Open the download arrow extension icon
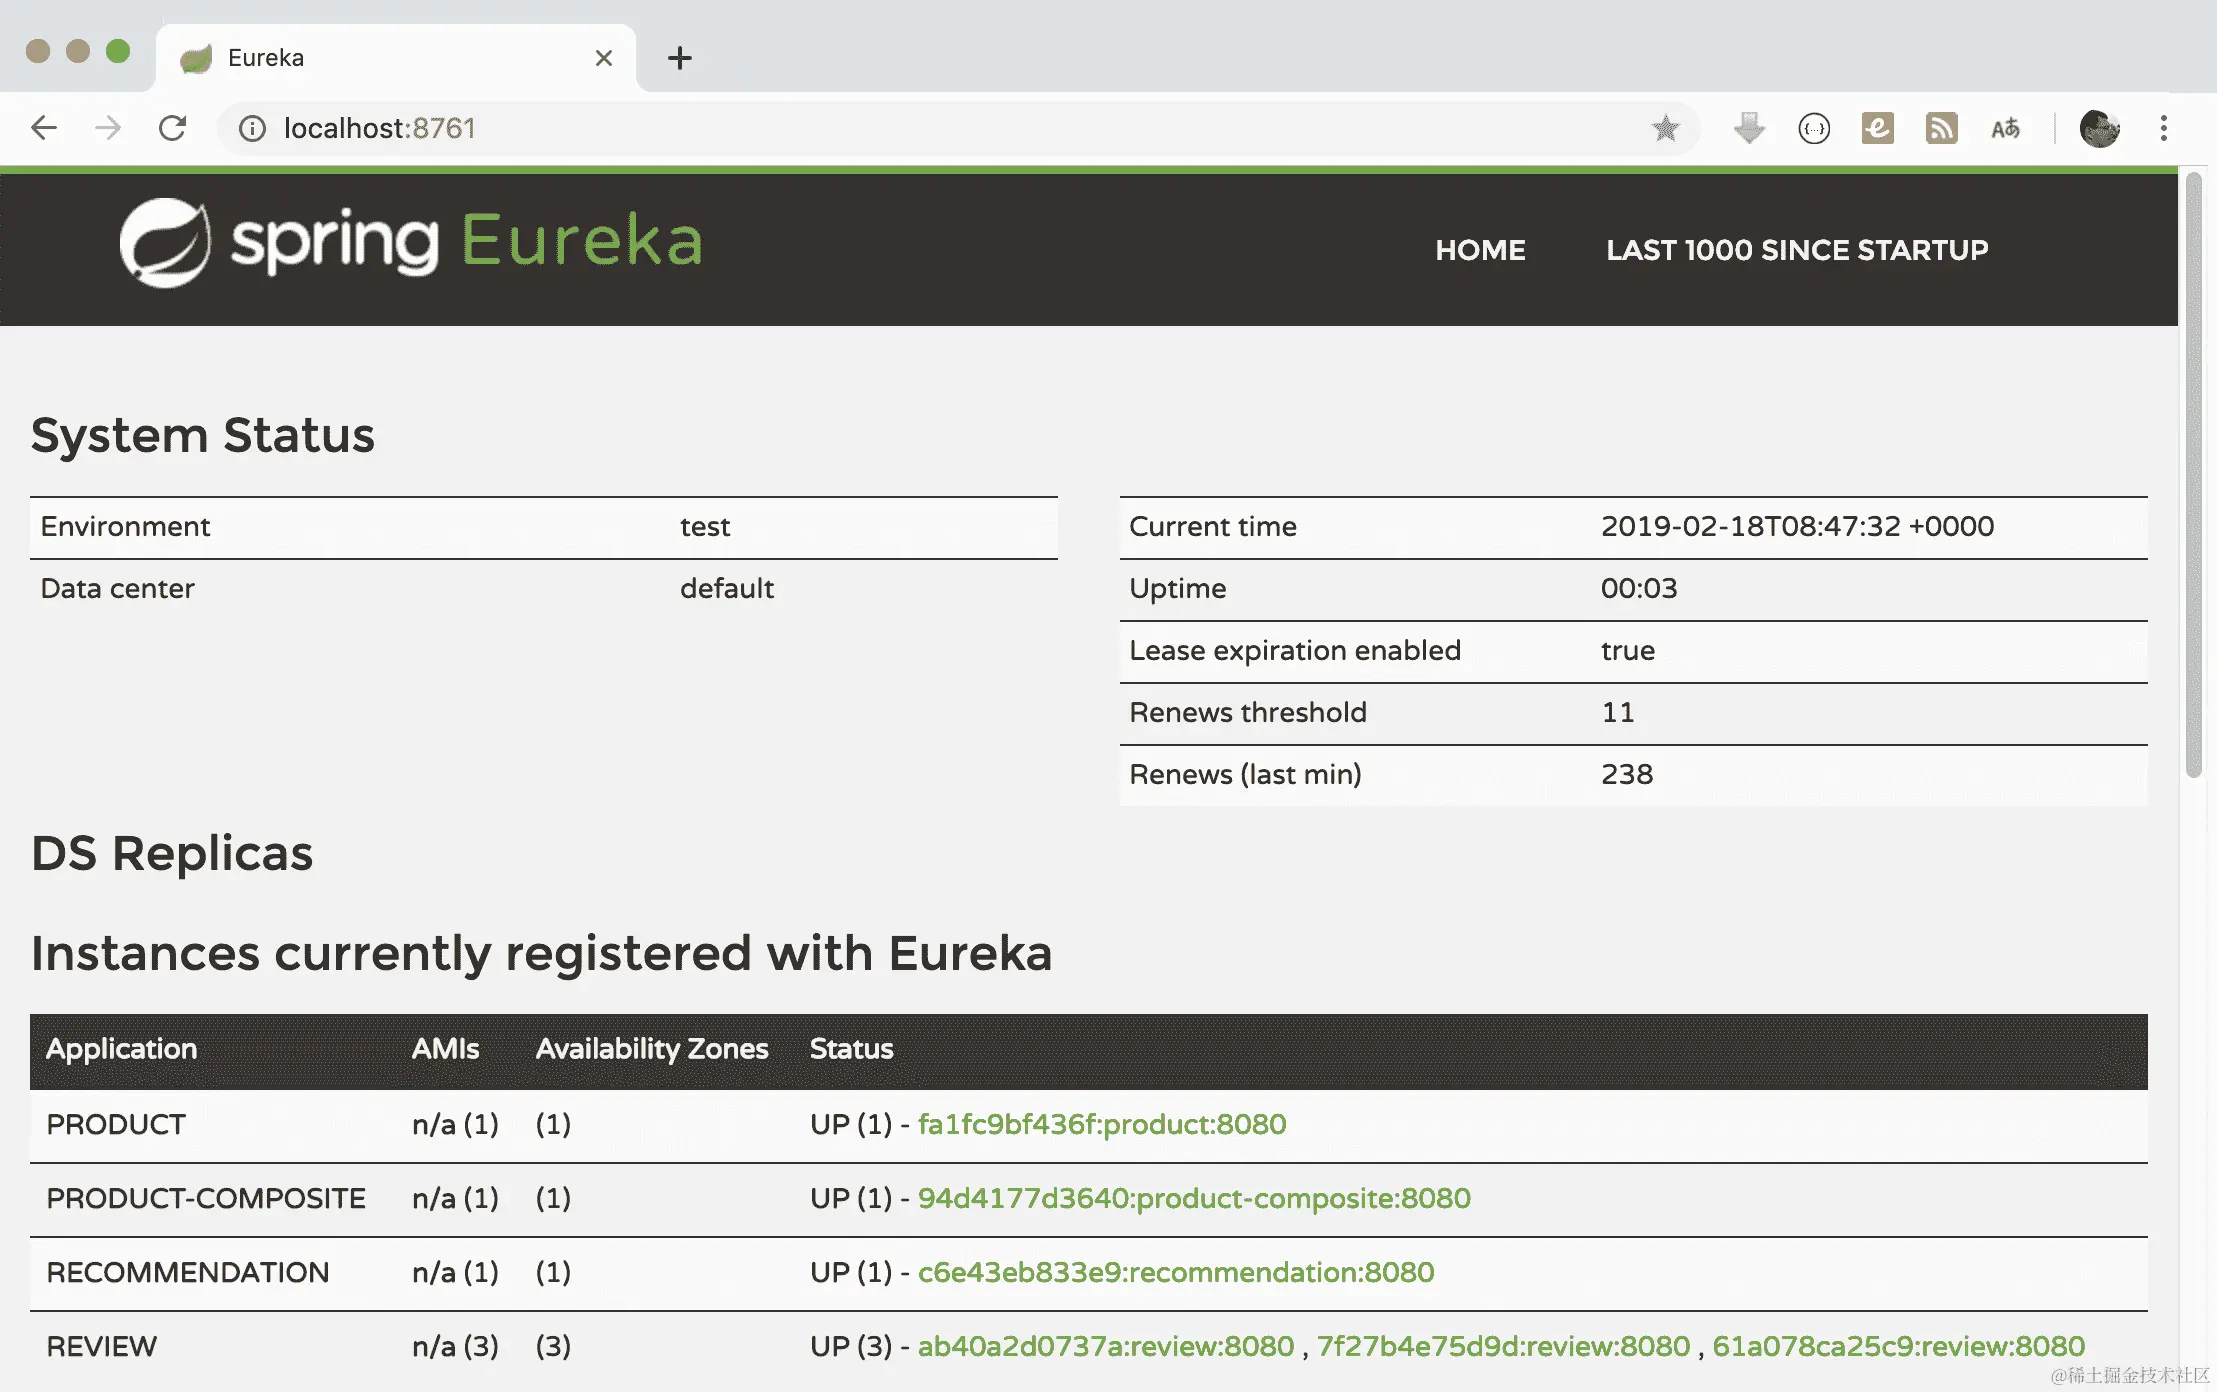 coord(1749,128)
